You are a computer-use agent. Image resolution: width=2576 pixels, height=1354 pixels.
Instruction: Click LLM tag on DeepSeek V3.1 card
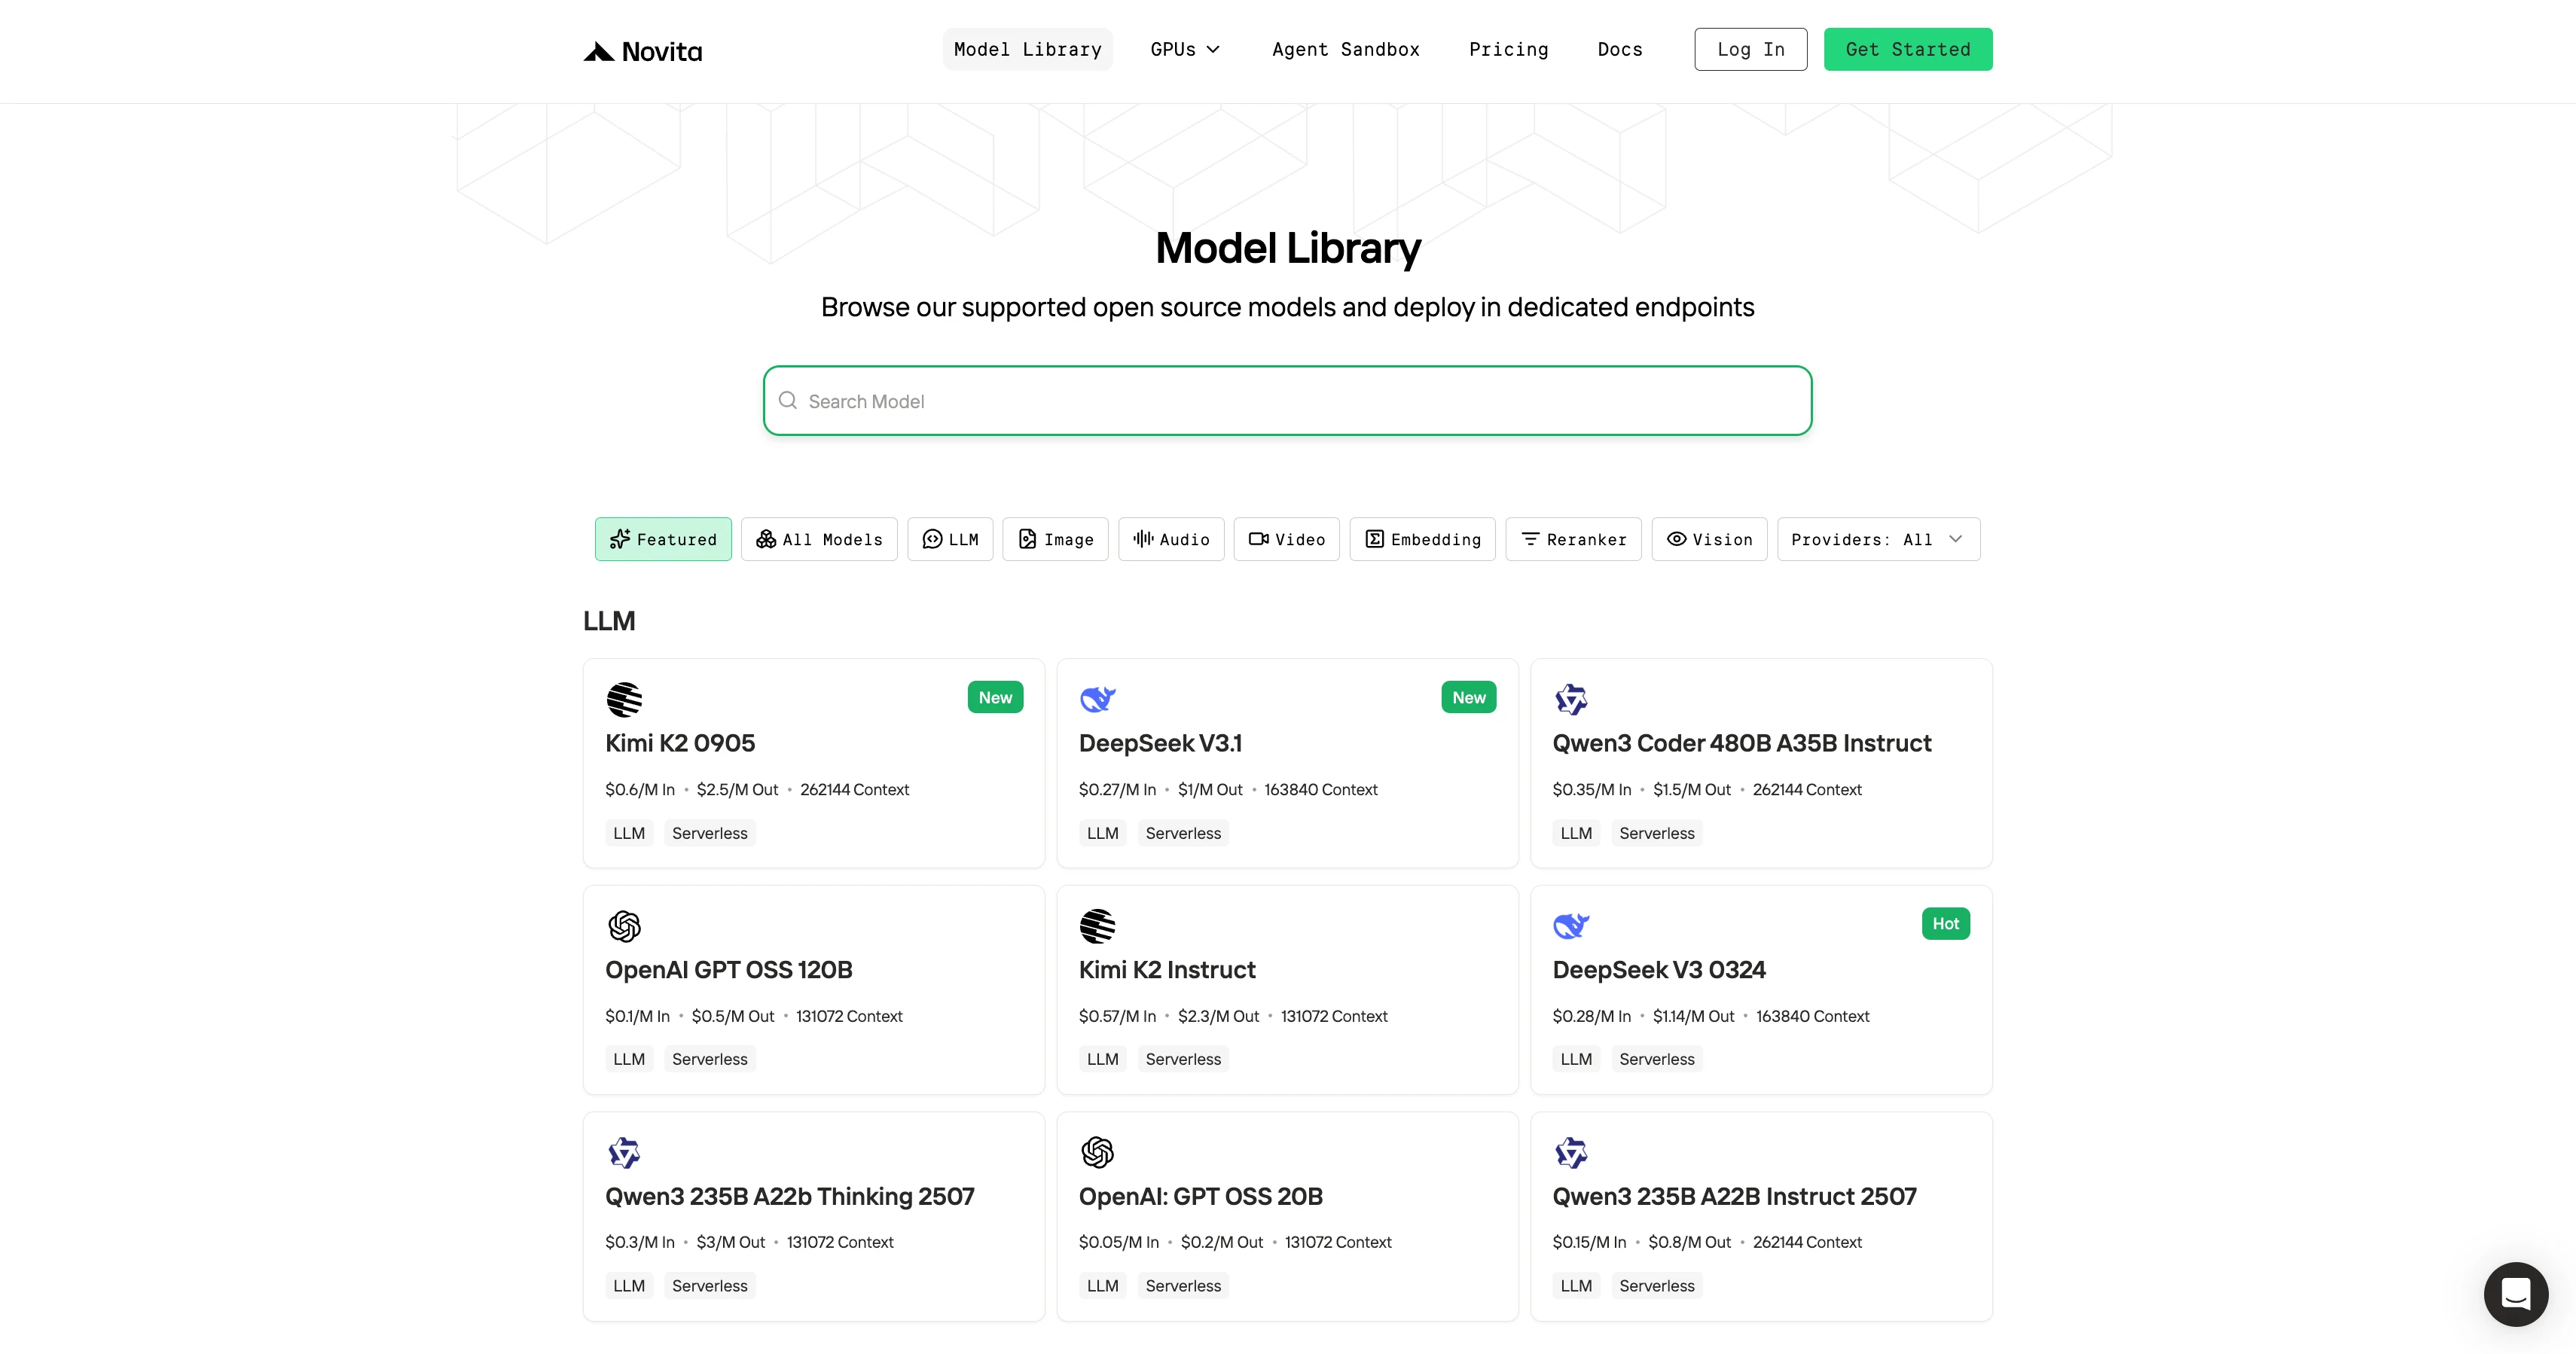point(1103,833)
